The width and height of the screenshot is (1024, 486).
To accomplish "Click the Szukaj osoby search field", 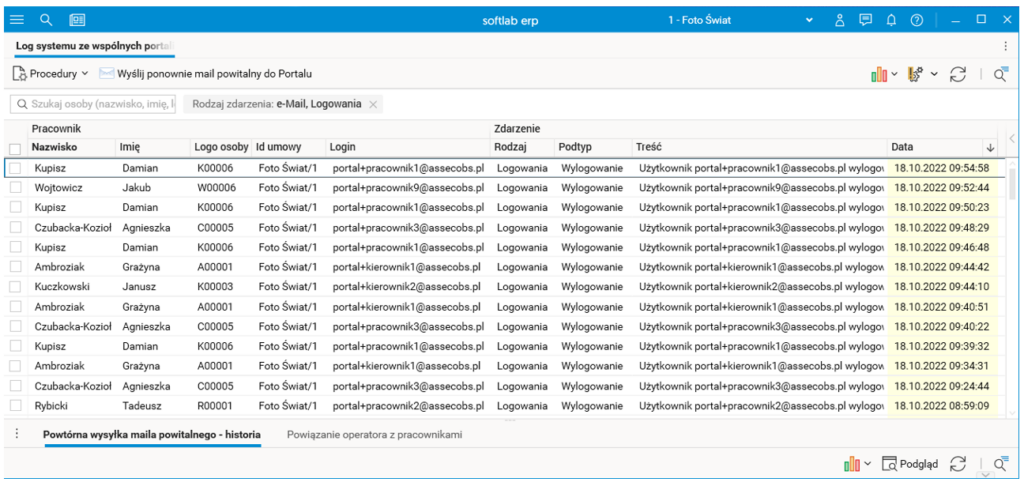I will click(96, 104).
